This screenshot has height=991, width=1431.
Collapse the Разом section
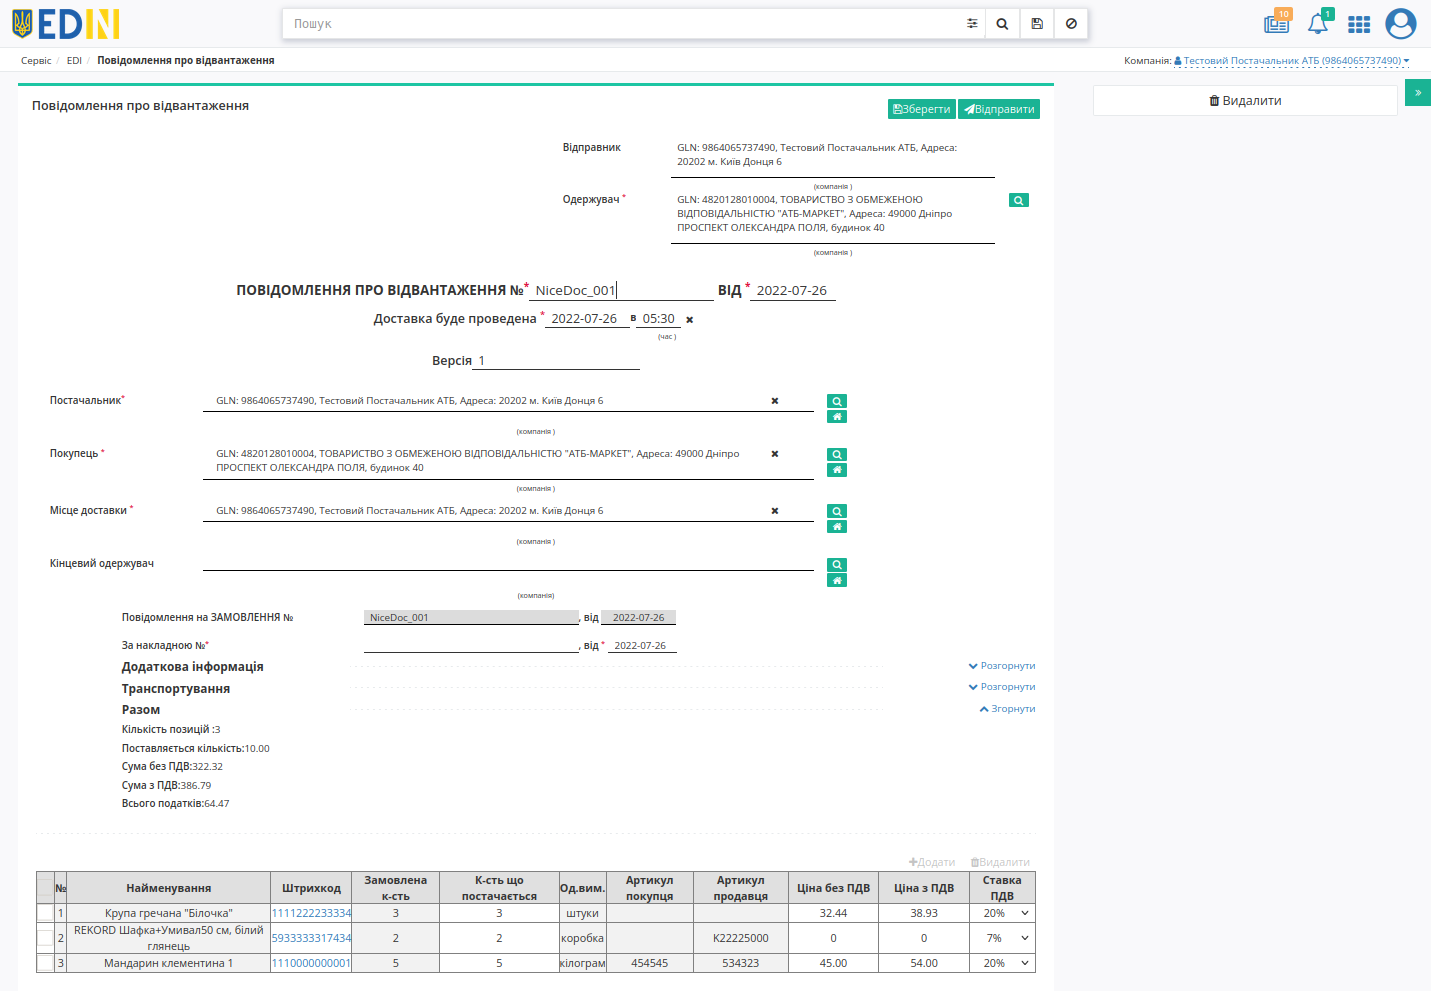point(1007,709)
